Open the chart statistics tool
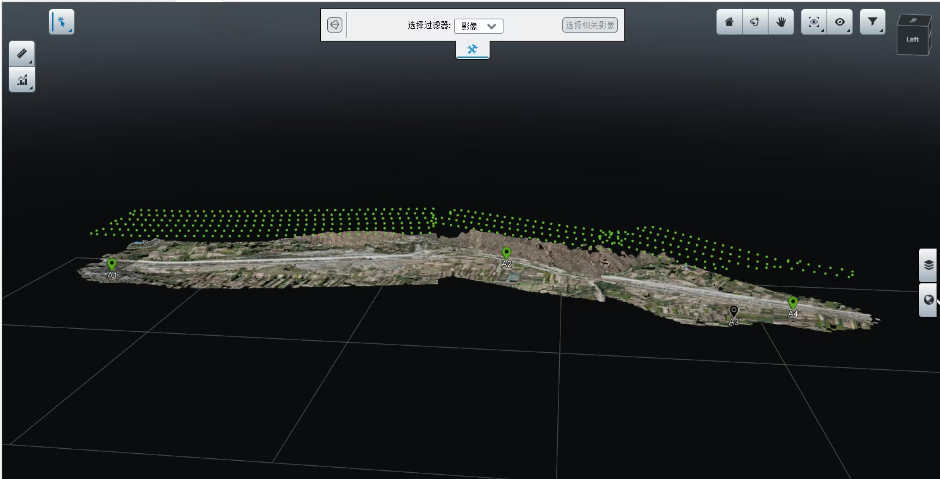This screenshot has width=940, height=479. click(21, 81)
